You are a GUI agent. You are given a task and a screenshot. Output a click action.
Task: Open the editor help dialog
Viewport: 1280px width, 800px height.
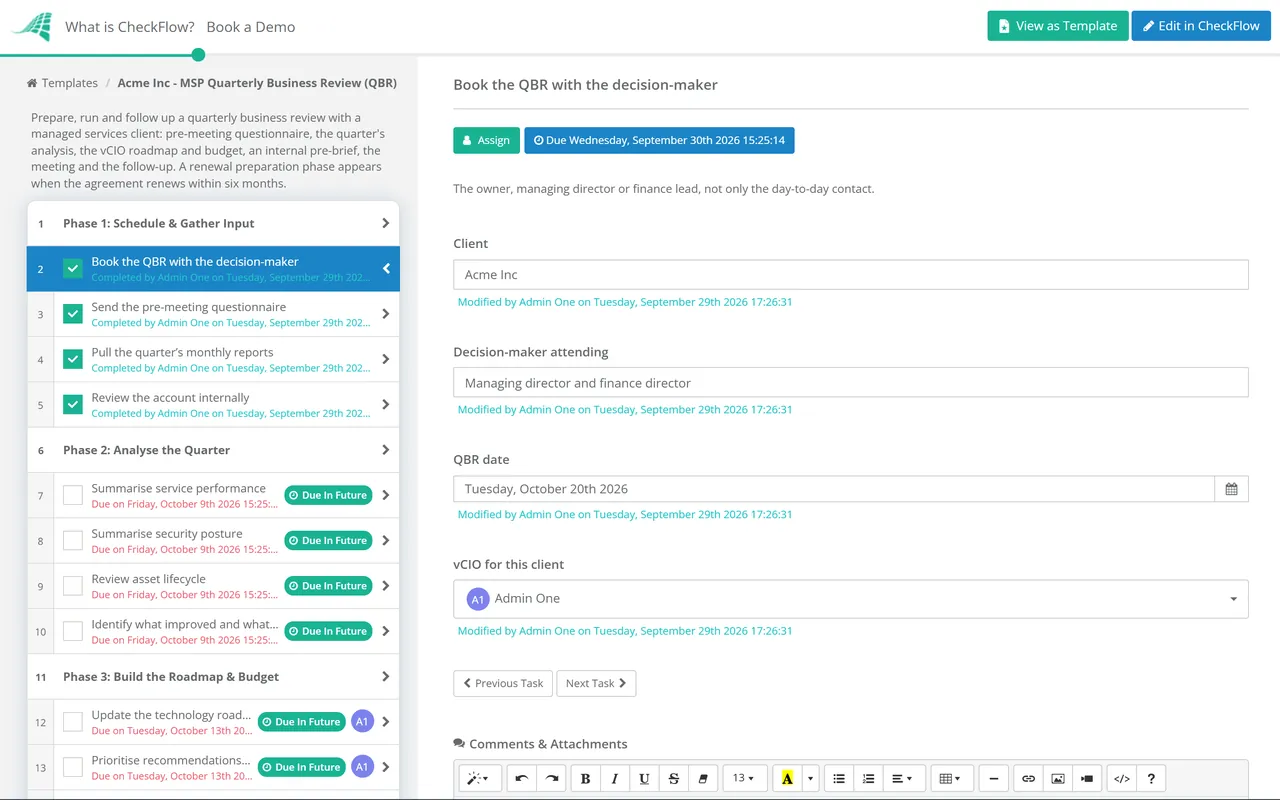[x=1152, y=778]
